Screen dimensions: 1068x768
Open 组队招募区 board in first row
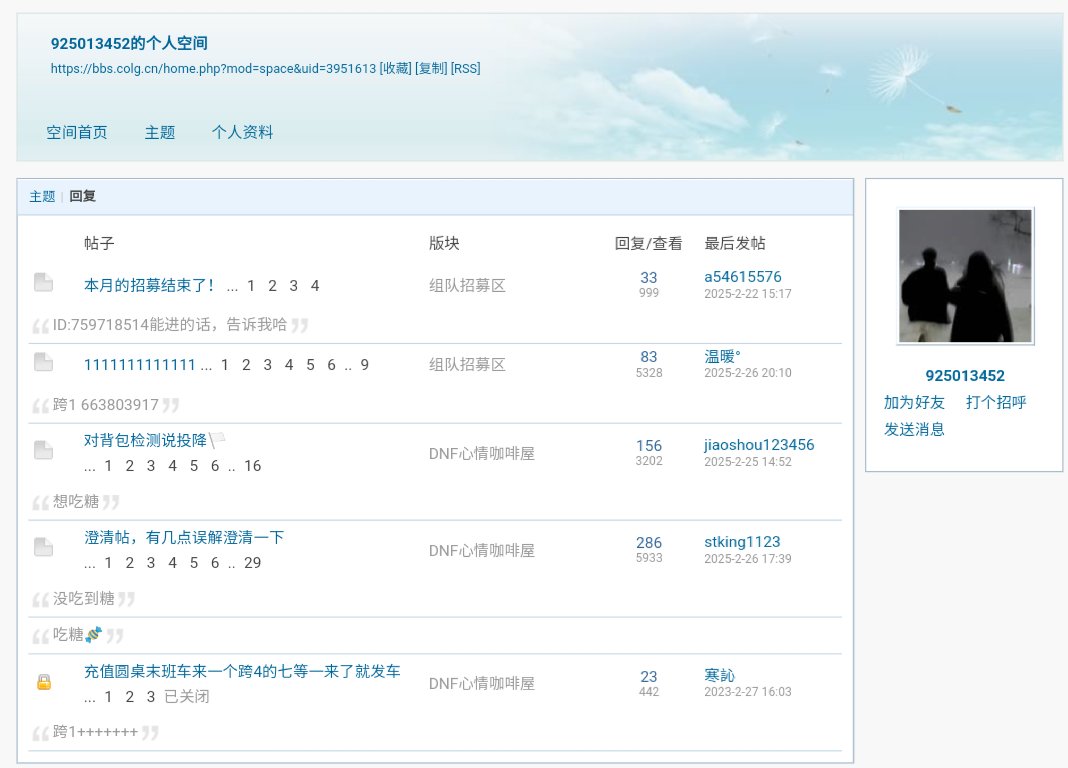pyautogui.click(x=467, y=285)
